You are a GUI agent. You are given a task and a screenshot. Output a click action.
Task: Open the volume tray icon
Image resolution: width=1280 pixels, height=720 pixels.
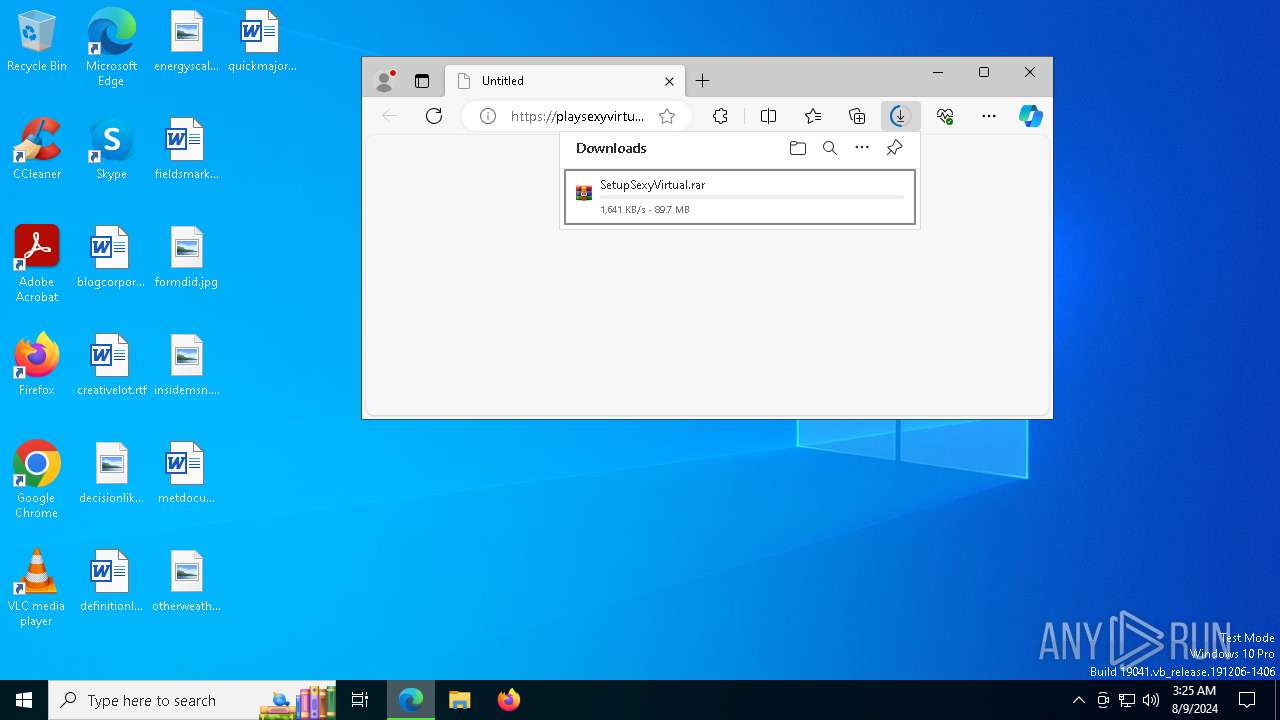[1151, 700]
